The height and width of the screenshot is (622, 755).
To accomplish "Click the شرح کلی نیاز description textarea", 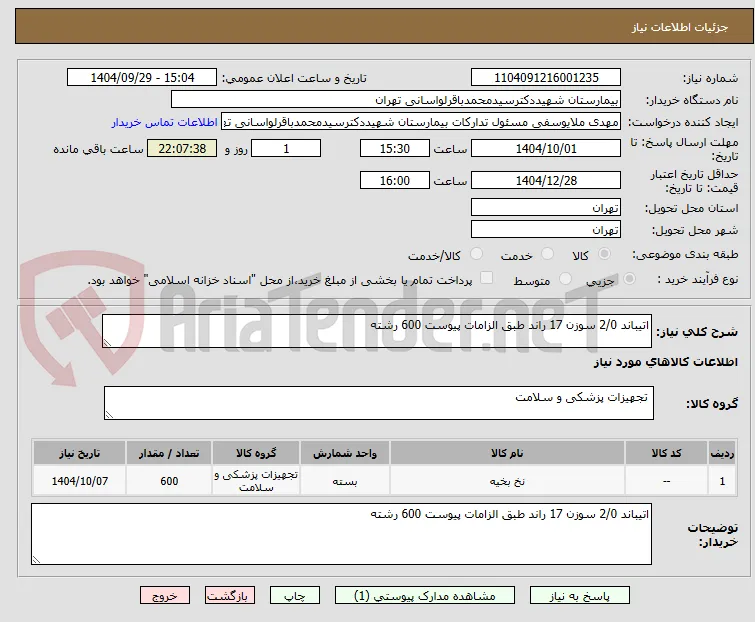I will coord(377,331).
